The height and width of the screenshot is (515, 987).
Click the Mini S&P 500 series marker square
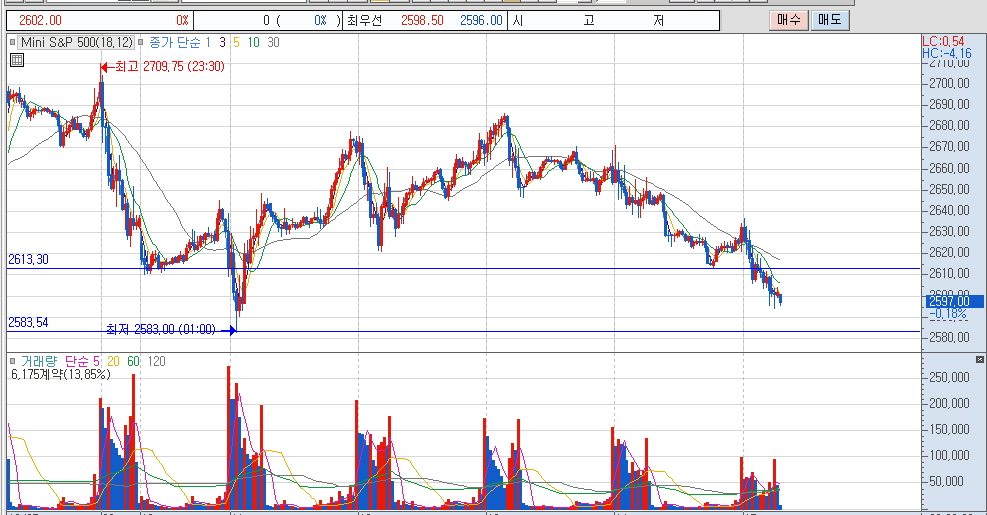[12, 42]
